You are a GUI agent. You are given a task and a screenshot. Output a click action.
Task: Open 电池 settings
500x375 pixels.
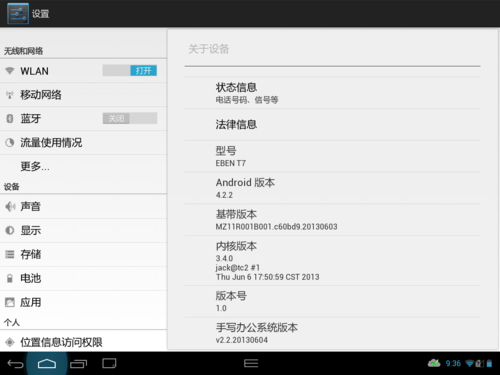(x=83, y=278)
